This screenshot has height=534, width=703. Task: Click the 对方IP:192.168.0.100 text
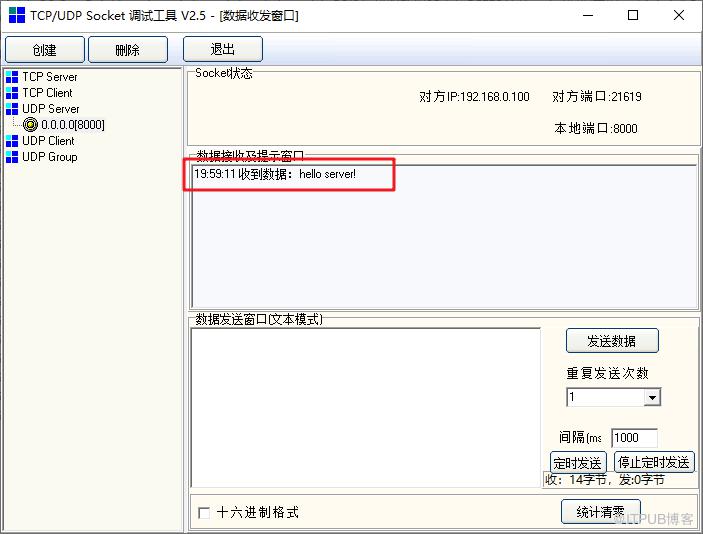pos(474,96)
